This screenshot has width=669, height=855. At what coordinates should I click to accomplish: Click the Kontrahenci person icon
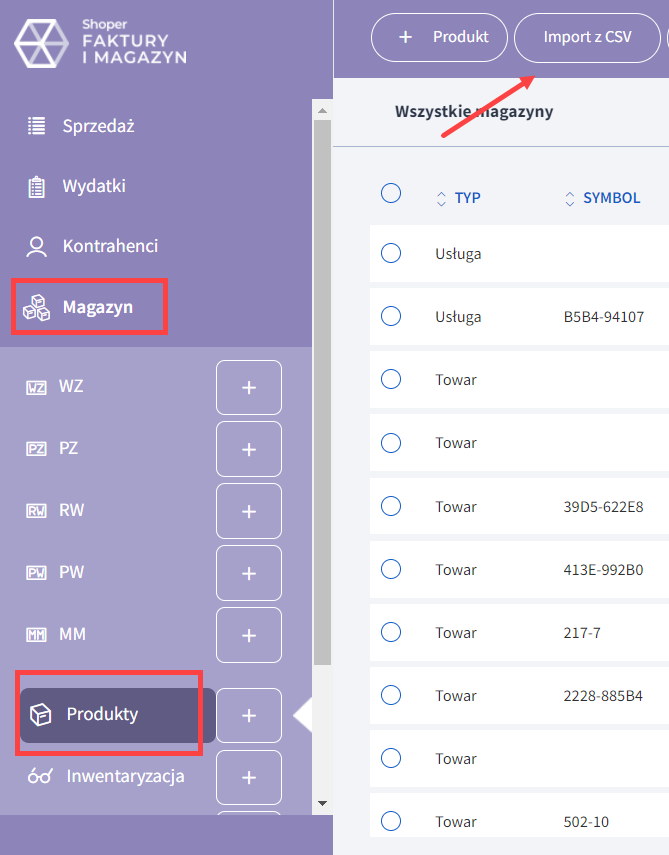pyautogui.click(x=37, y=246)
